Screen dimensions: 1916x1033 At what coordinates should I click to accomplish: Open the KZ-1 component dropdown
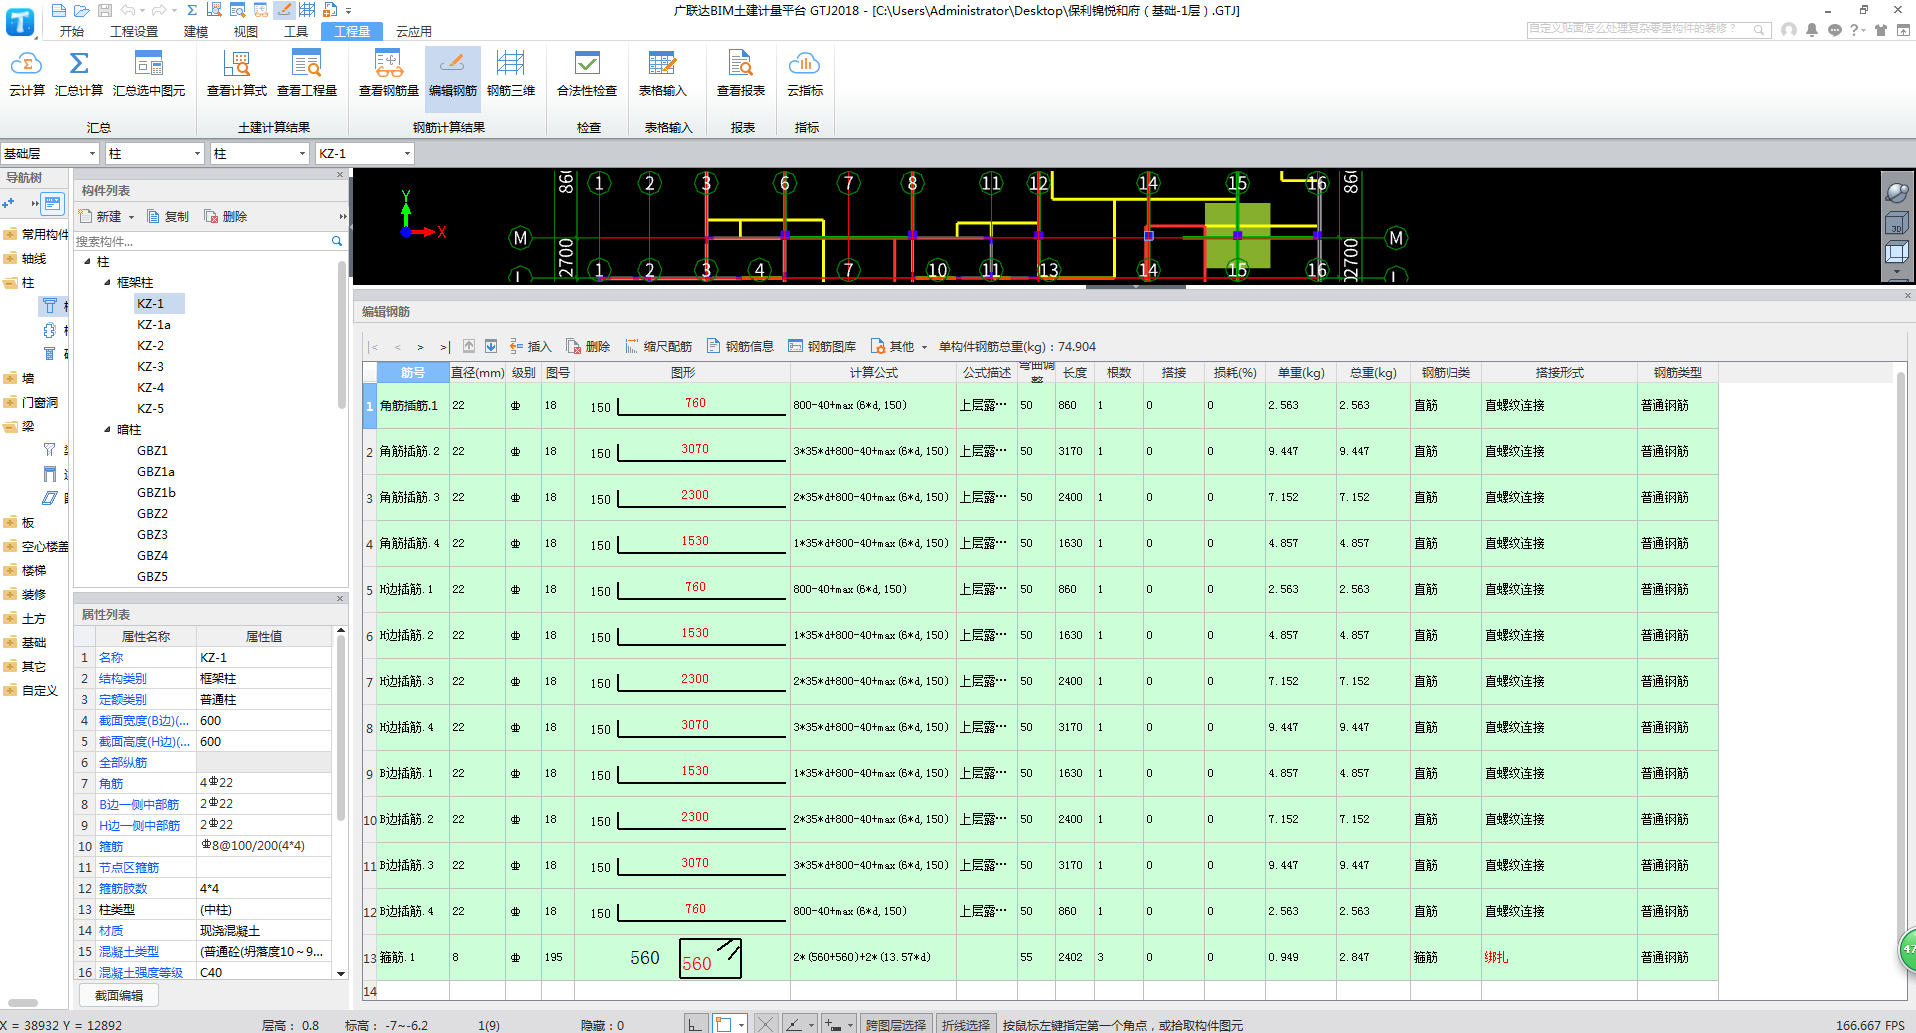[407, 153]
